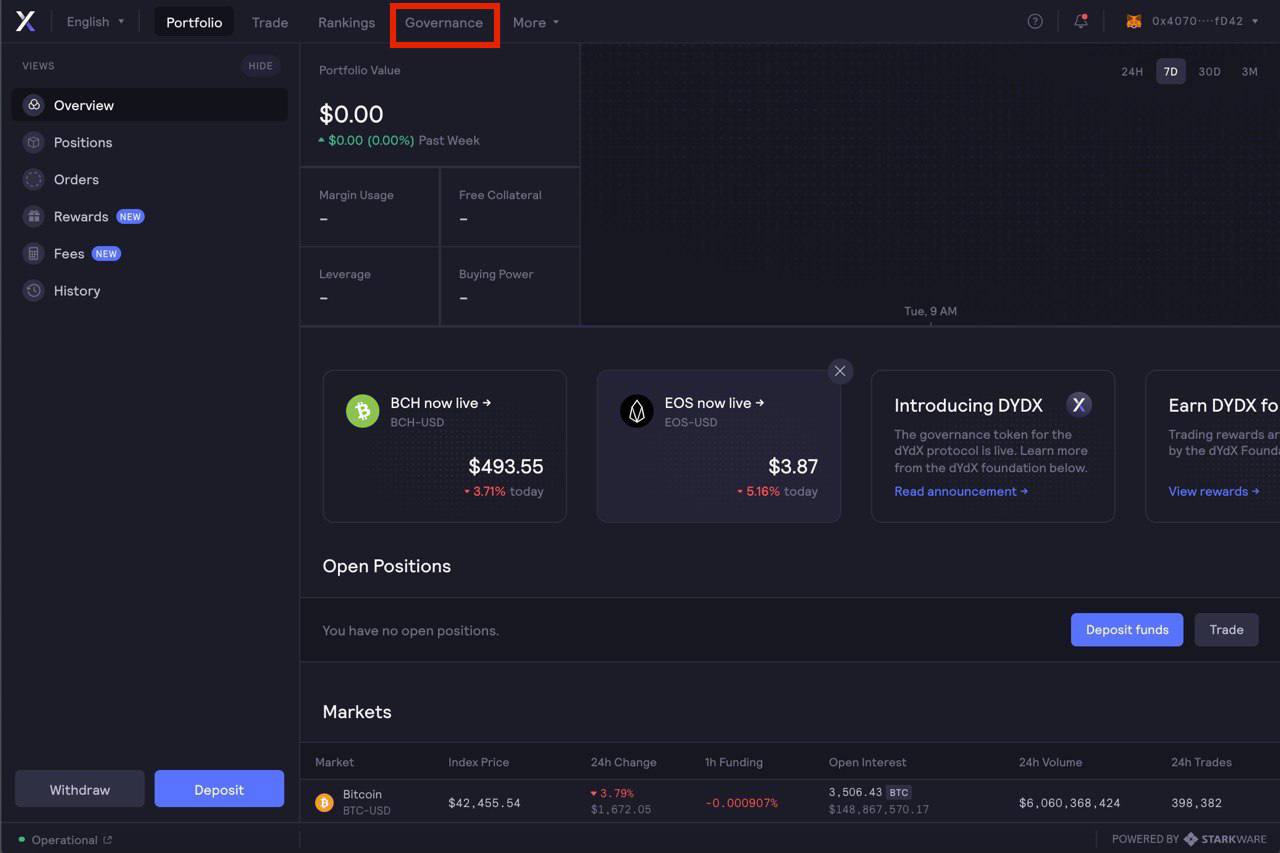Screen dimensions: 1280x853
Task: Select the 24H chart range
Action: (x=1132, y=71)
